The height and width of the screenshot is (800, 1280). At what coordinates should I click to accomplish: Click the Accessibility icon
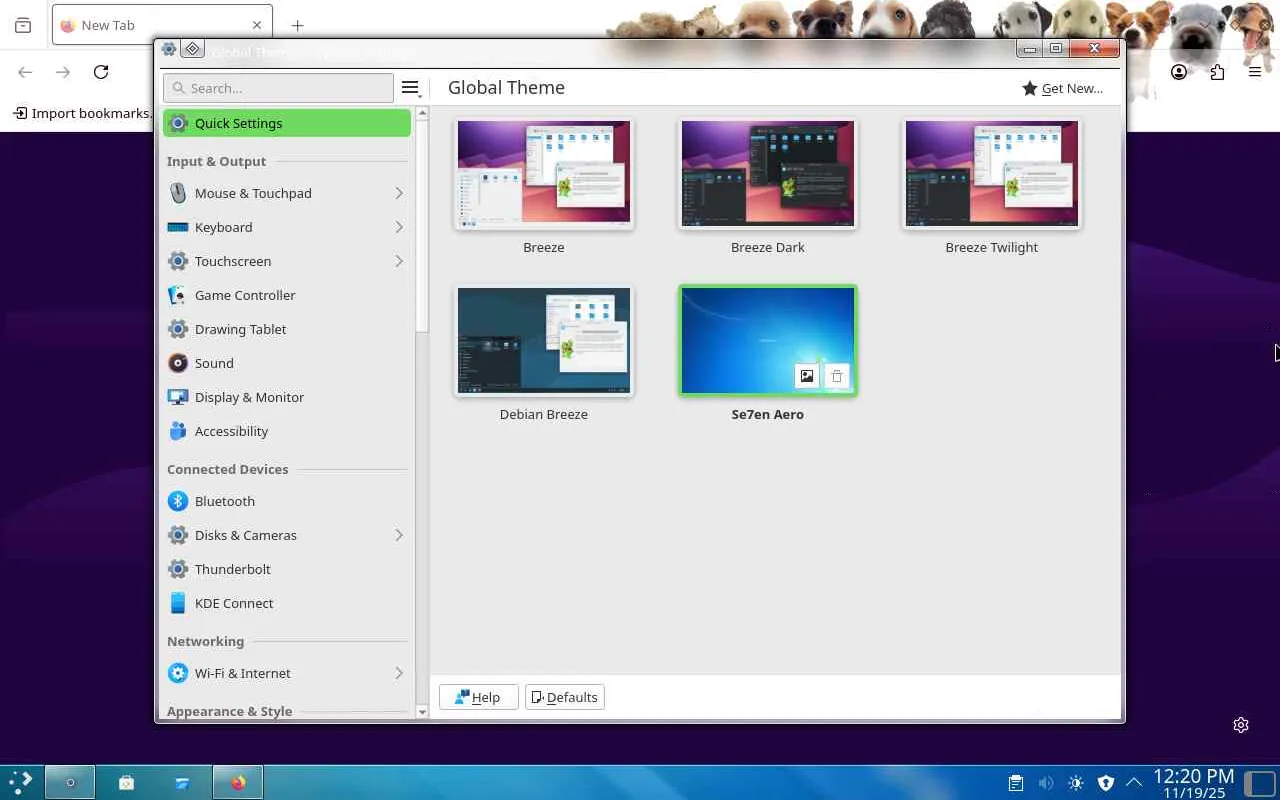click(178, 431)
